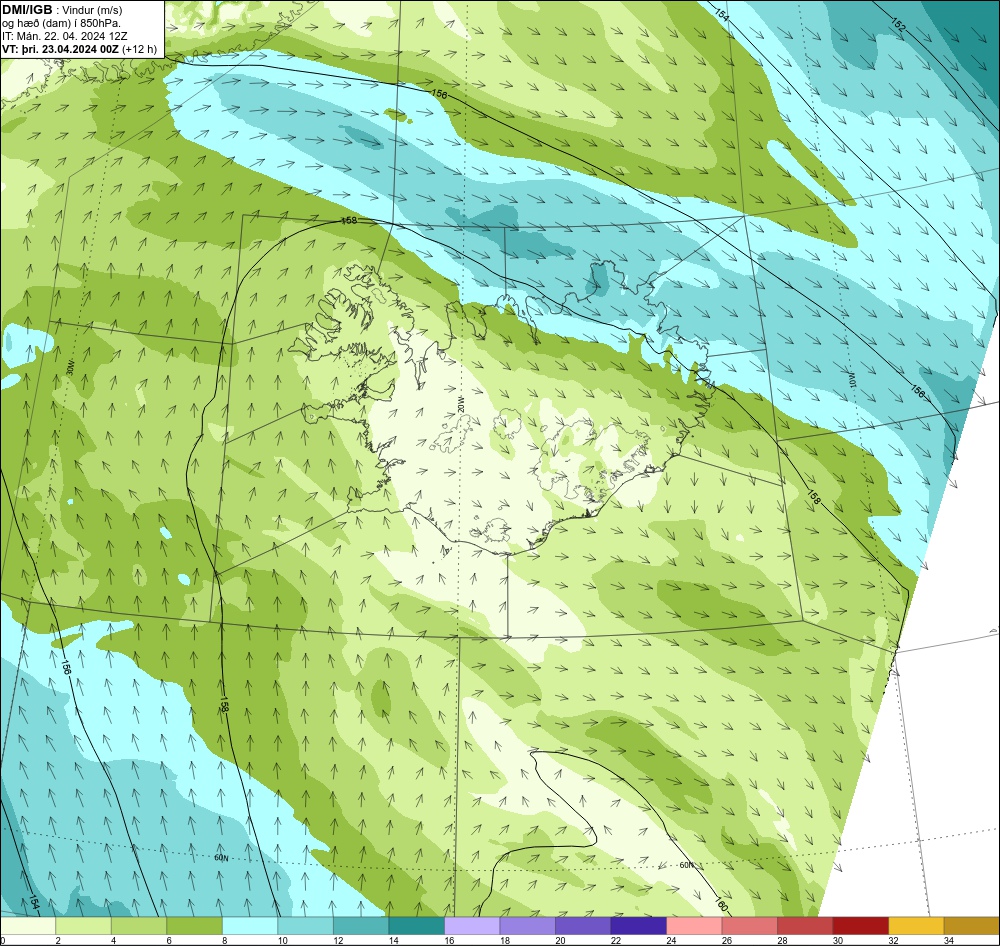Screen dimensions: 1000x946
Task: Click the legend tick label '16'
Action: (449, 940)
